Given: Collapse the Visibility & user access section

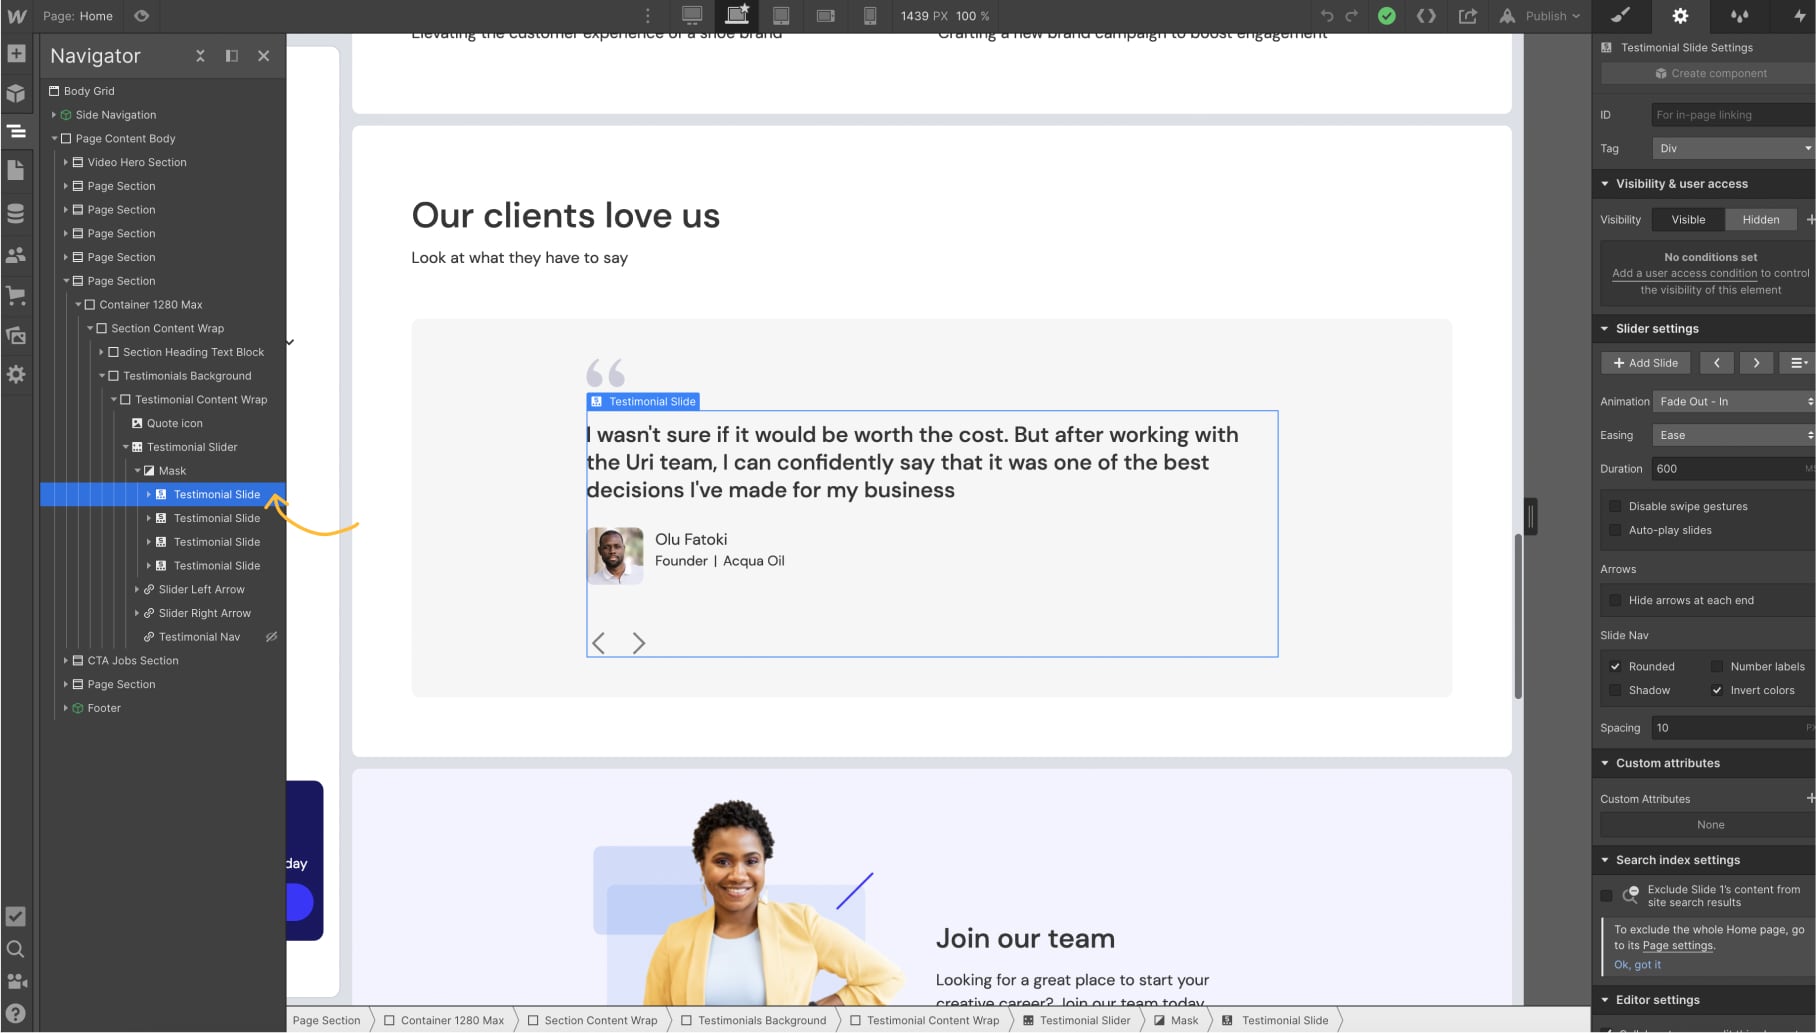Looking at the screenshot, I should click(x=1605, y=184).
